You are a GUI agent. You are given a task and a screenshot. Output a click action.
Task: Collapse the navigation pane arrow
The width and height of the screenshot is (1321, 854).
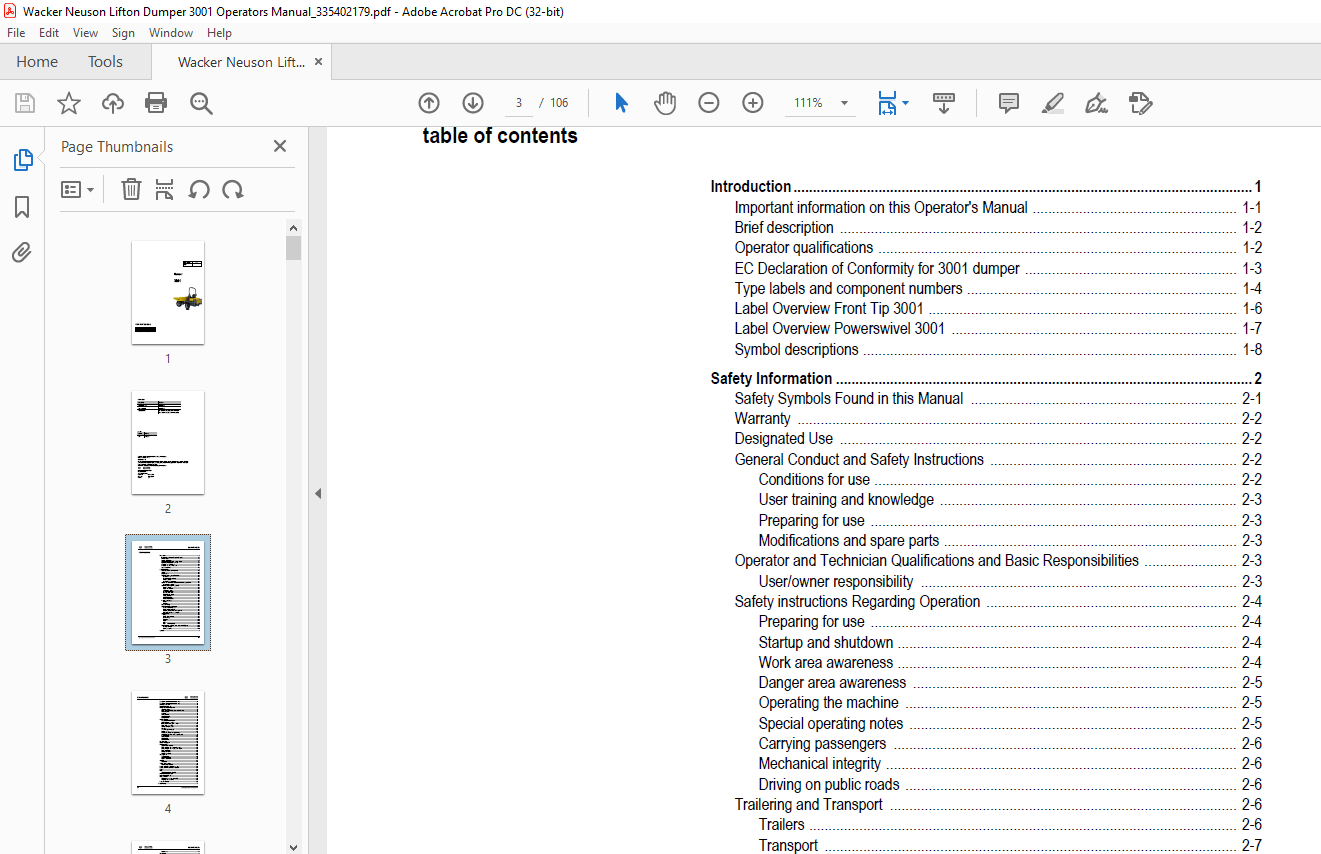tap(318, 493)
